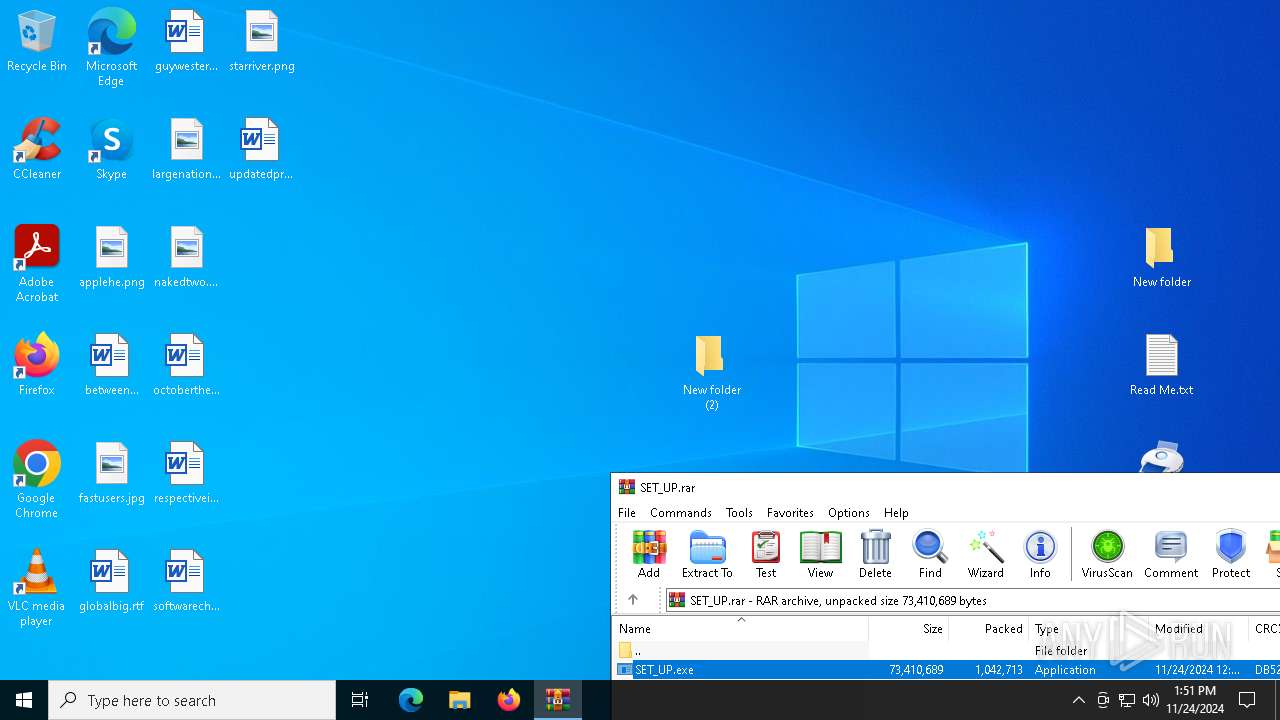Select the fastusers.jpg desktop file
Screen dimensions: 1280x720
(x=112, y=474)
